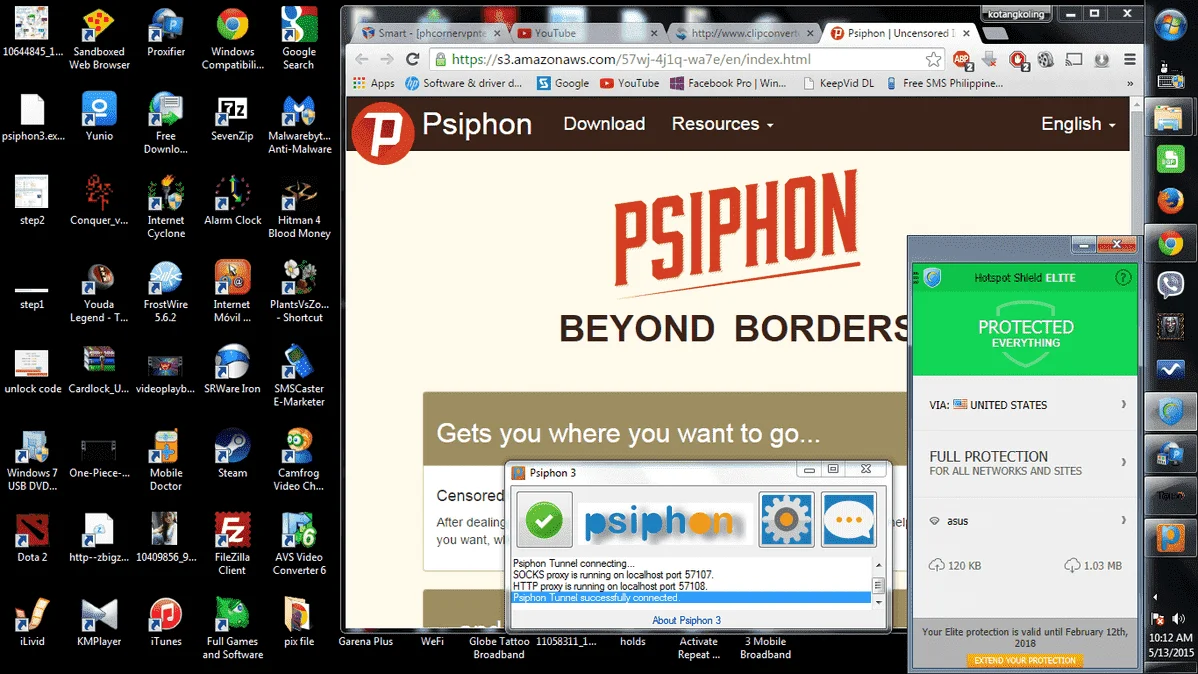Open the Free SMS Philippine bookmark
The height and width of the screenshot is (674, 1198).
point(944,83)
